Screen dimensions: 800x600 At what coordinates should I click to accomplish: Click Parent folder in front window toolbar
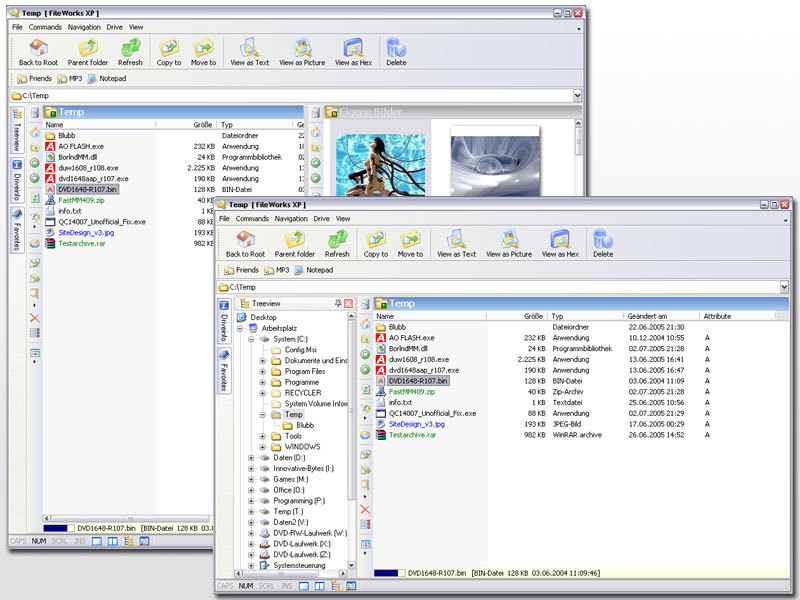point(294,244)
